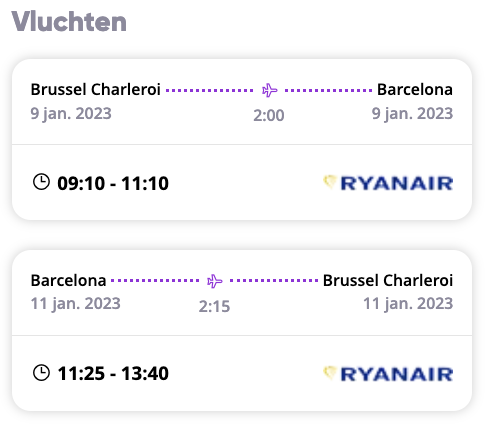Click dotted route line left of outbound airplane
486x426 pixels.
[210, 90]
